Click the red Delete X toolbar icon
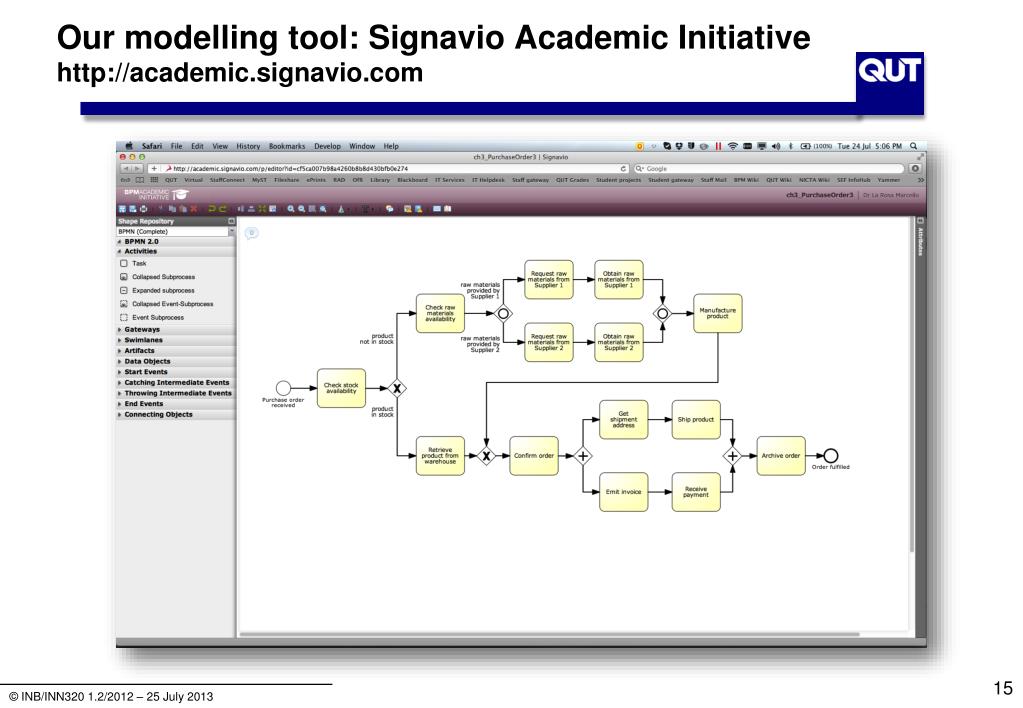This screenshot has height=708, width=1023. click(x=194, y=209)
